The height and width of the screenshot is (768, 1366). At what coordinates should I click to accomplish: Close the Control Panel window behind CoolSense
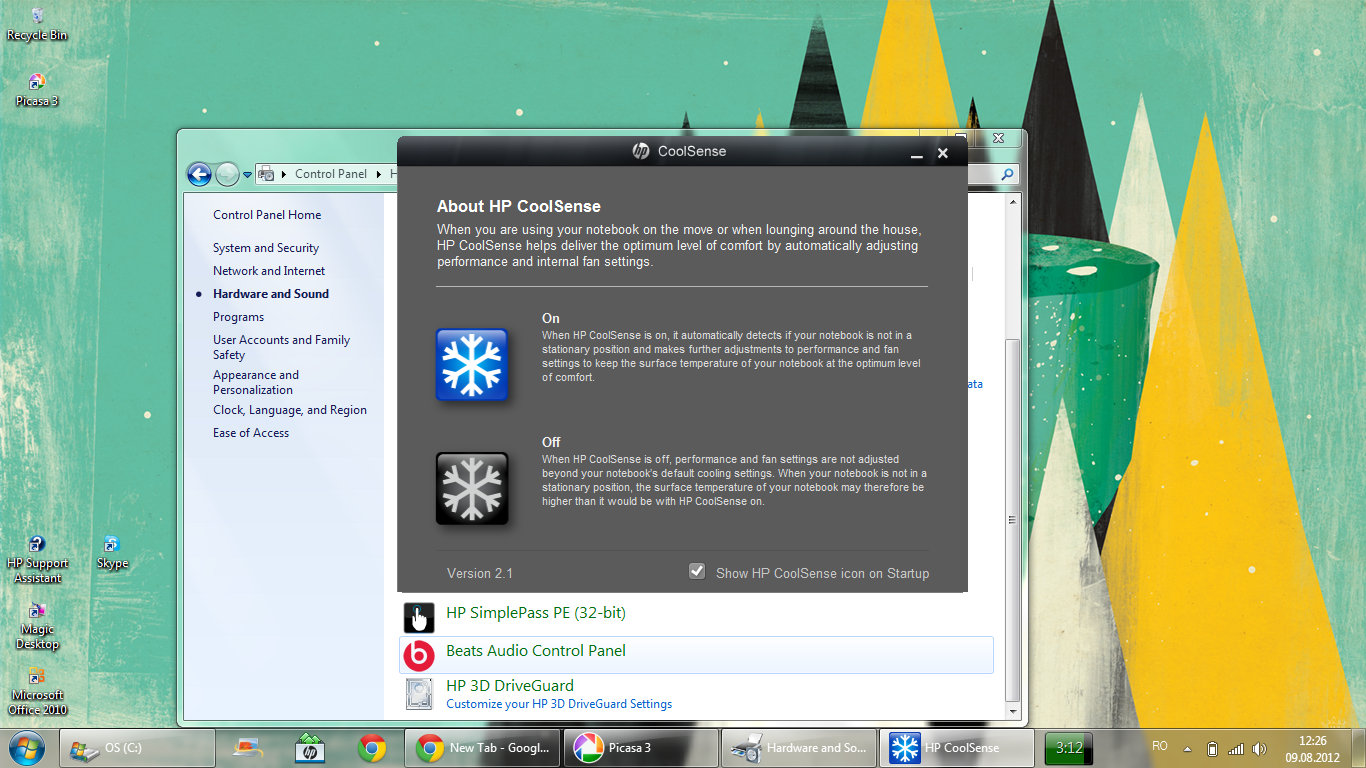click(998, 138)
